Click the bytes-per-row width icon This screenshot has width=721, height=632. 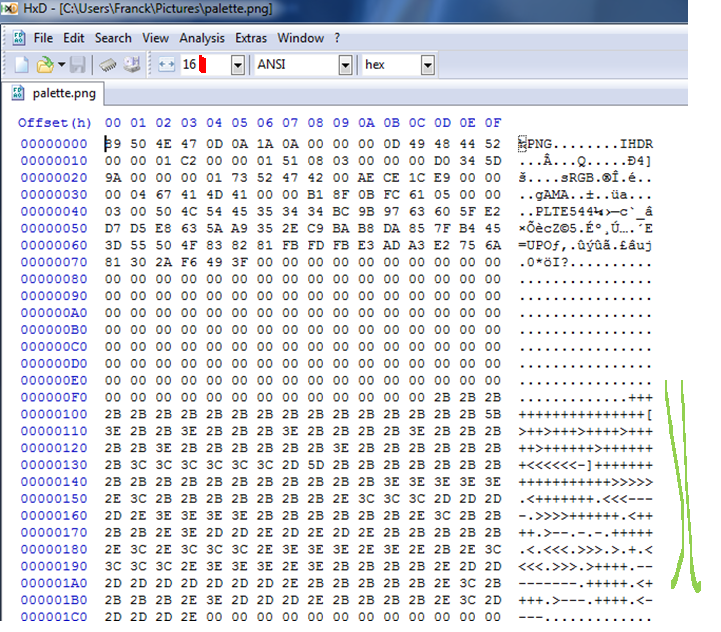167,65
